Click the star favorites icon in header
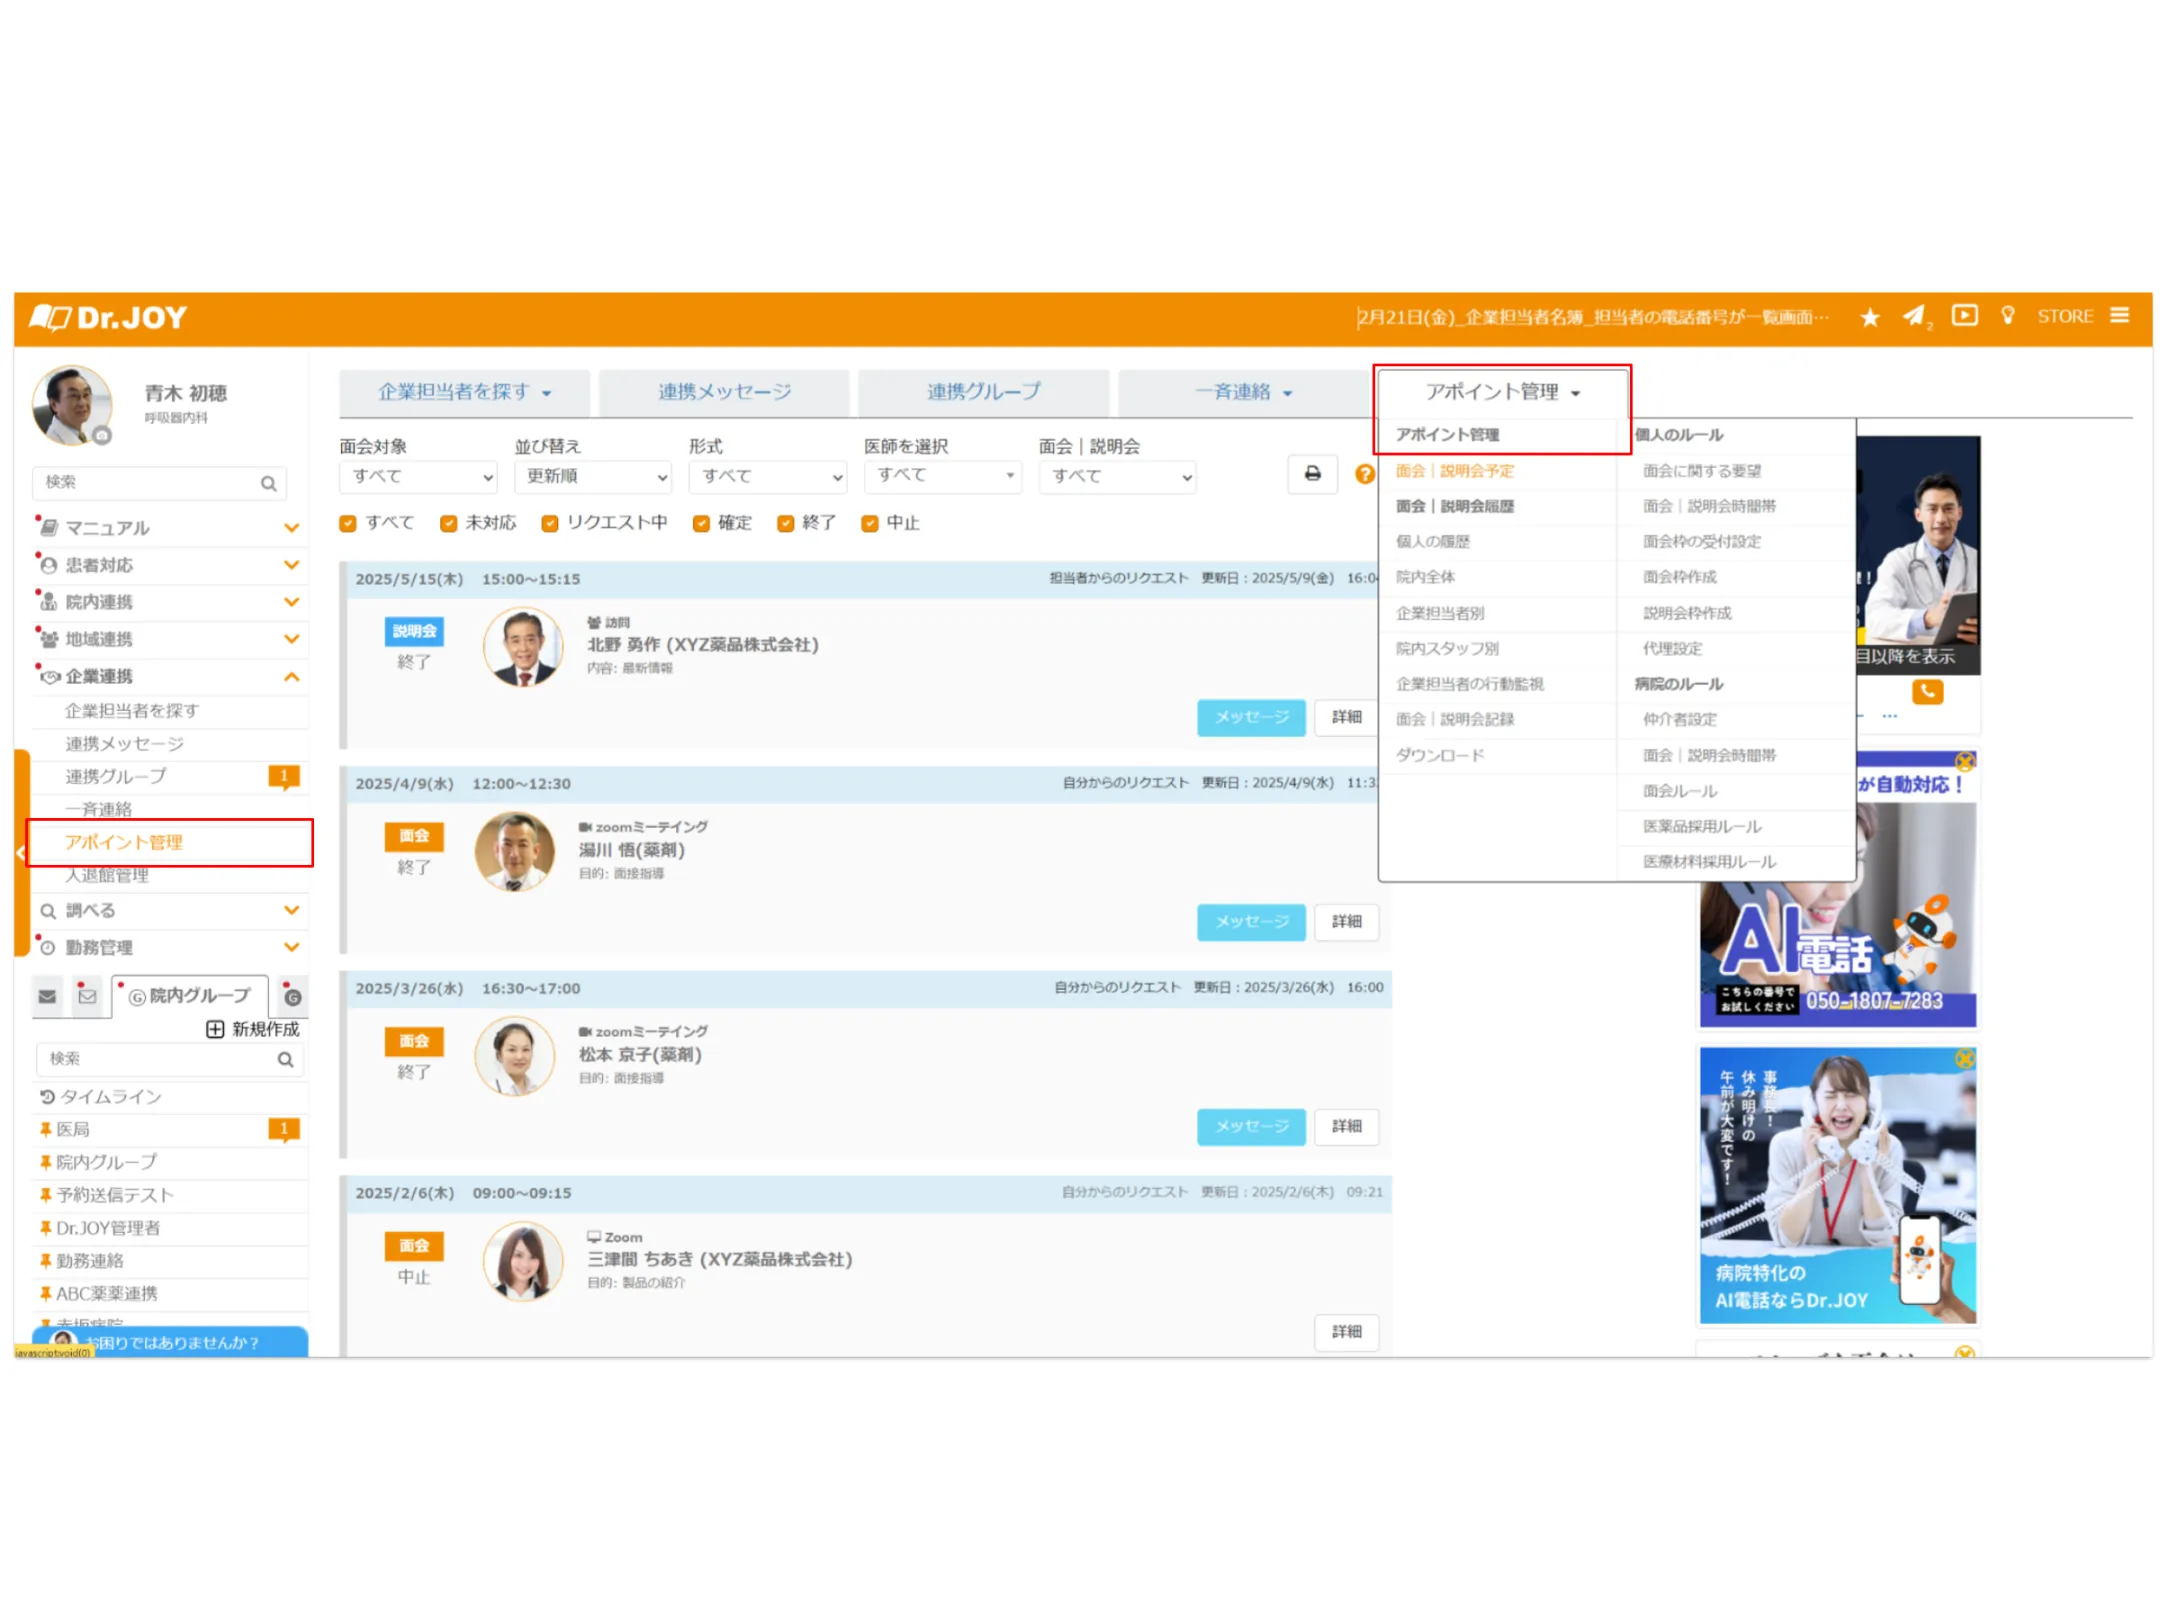Screen dimensions: 2160x1620 pyautogui.click(x=1869, y=318)
